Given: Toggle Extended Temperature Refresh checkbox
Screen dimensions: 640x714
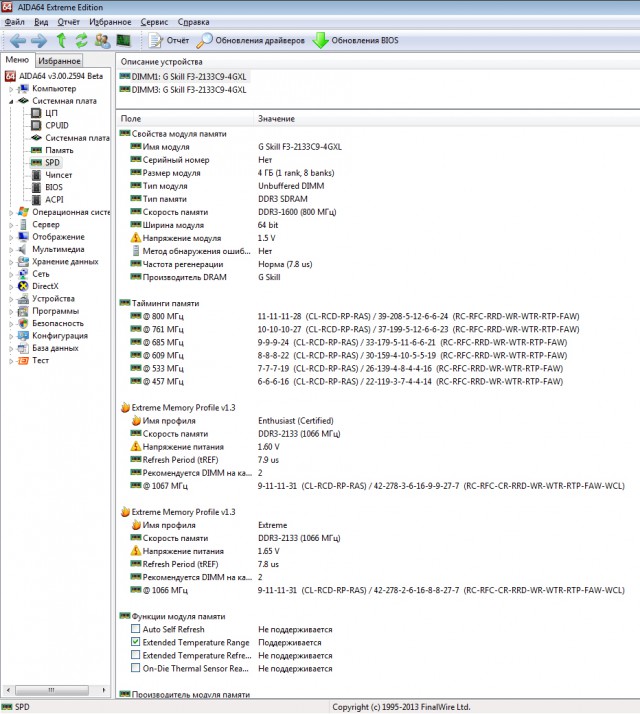Looking at the screenshot, I should click(x=135, y=655).
